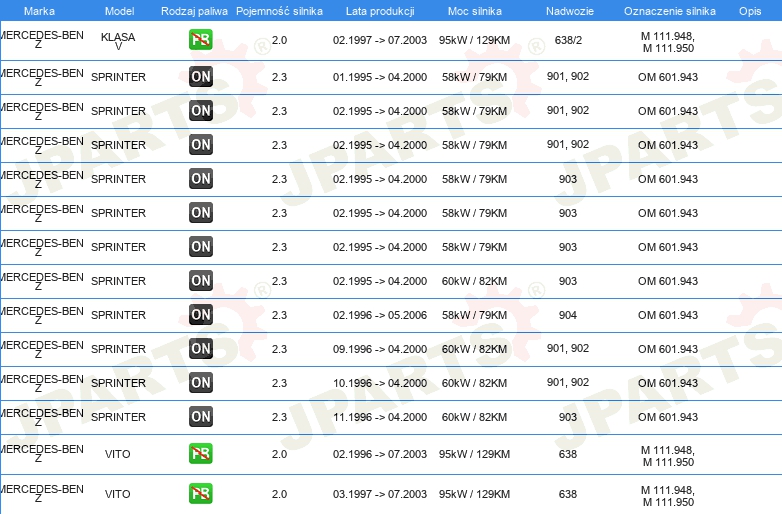Click the SPRINTER model cell in the 11.1996 row
Image resolution: width=782 pixels, height=514 pixels.
(x=118, y=417)
